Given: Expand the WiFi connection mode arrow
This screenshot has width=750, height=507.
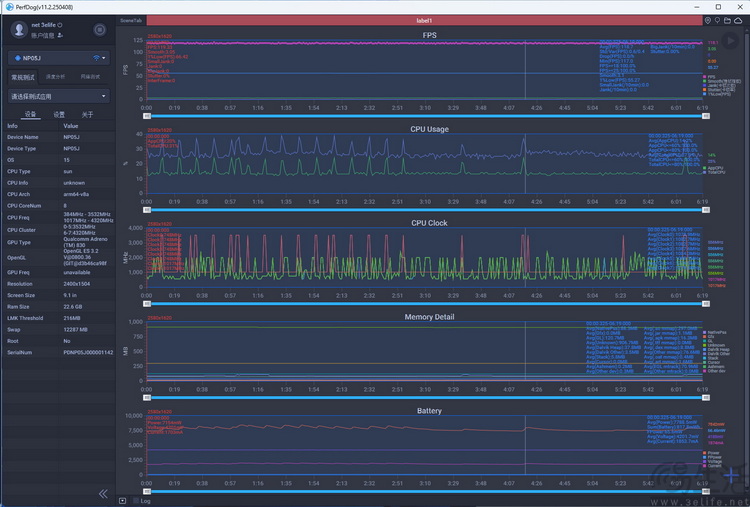Looking at the screenshot, I should [x=105, y=58].
